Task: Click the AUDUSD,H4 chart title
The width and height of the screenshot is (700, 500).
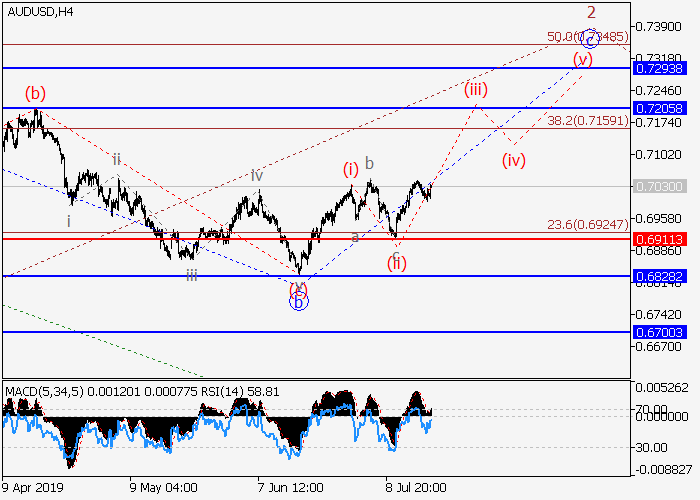Action: pyautogui.click(x=38, y=12)
